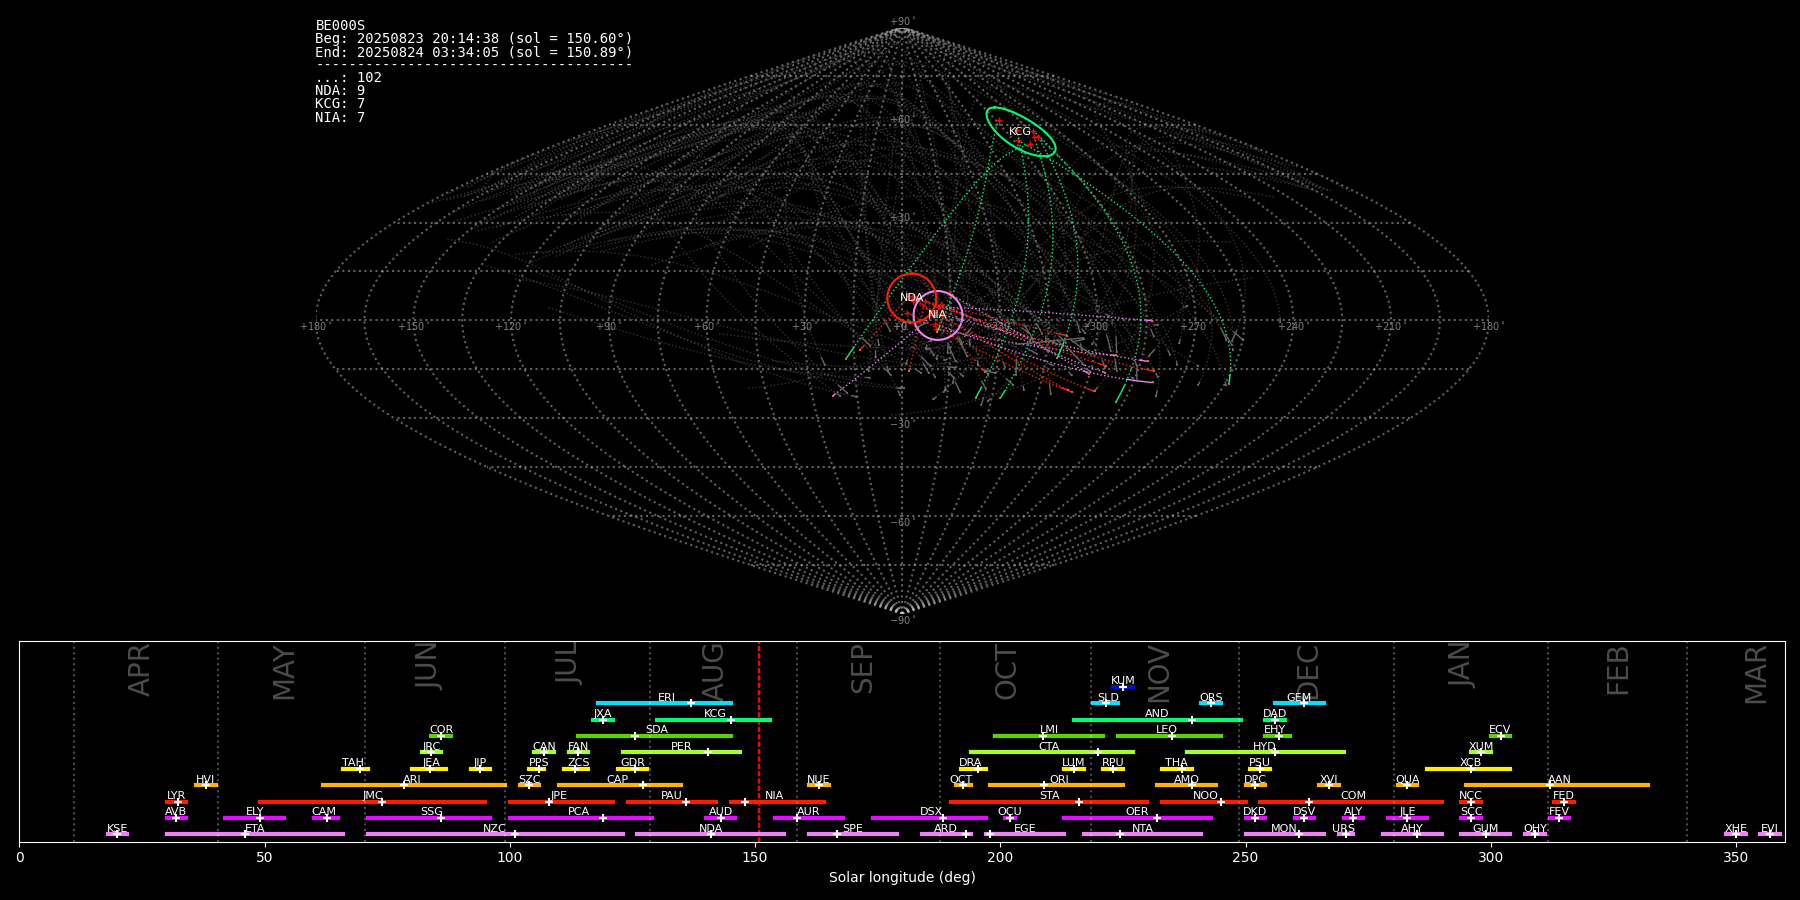1800x900 pixels.
Task: Click the QUA shower label in the timeline
Action: (1408, 780)
